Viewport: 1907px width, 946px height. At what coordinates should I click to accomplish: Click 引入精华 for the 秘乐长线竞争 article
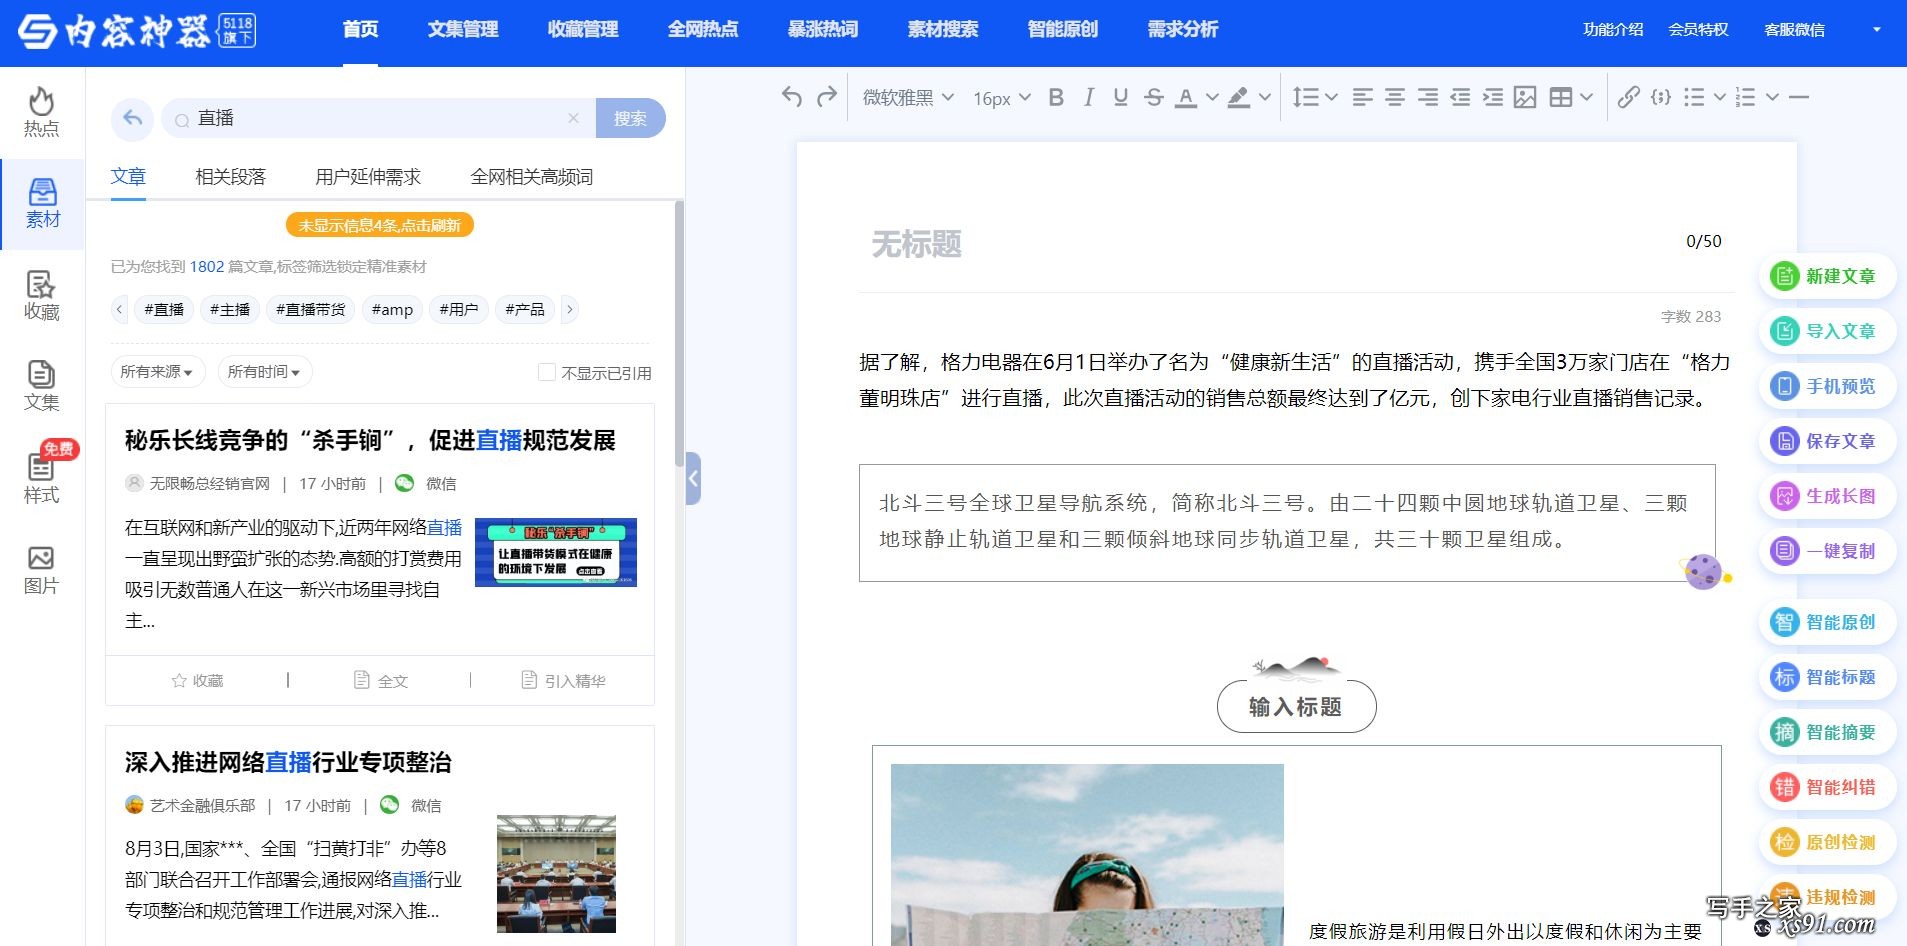564,681
